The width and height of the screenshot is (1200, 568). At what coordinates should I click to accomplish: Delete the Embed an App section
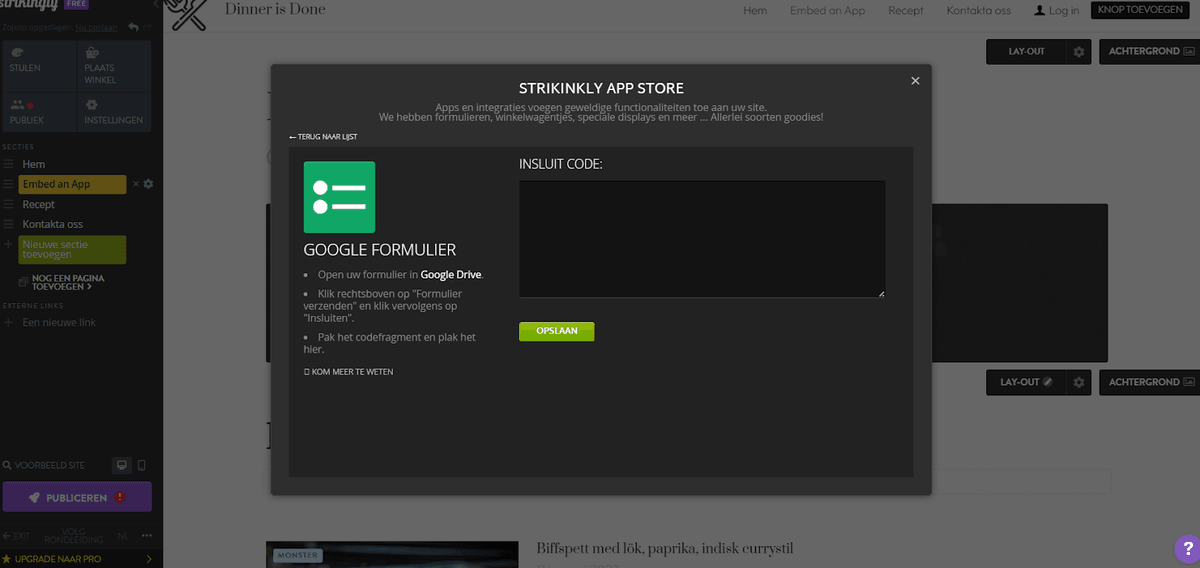pos(136,184)
